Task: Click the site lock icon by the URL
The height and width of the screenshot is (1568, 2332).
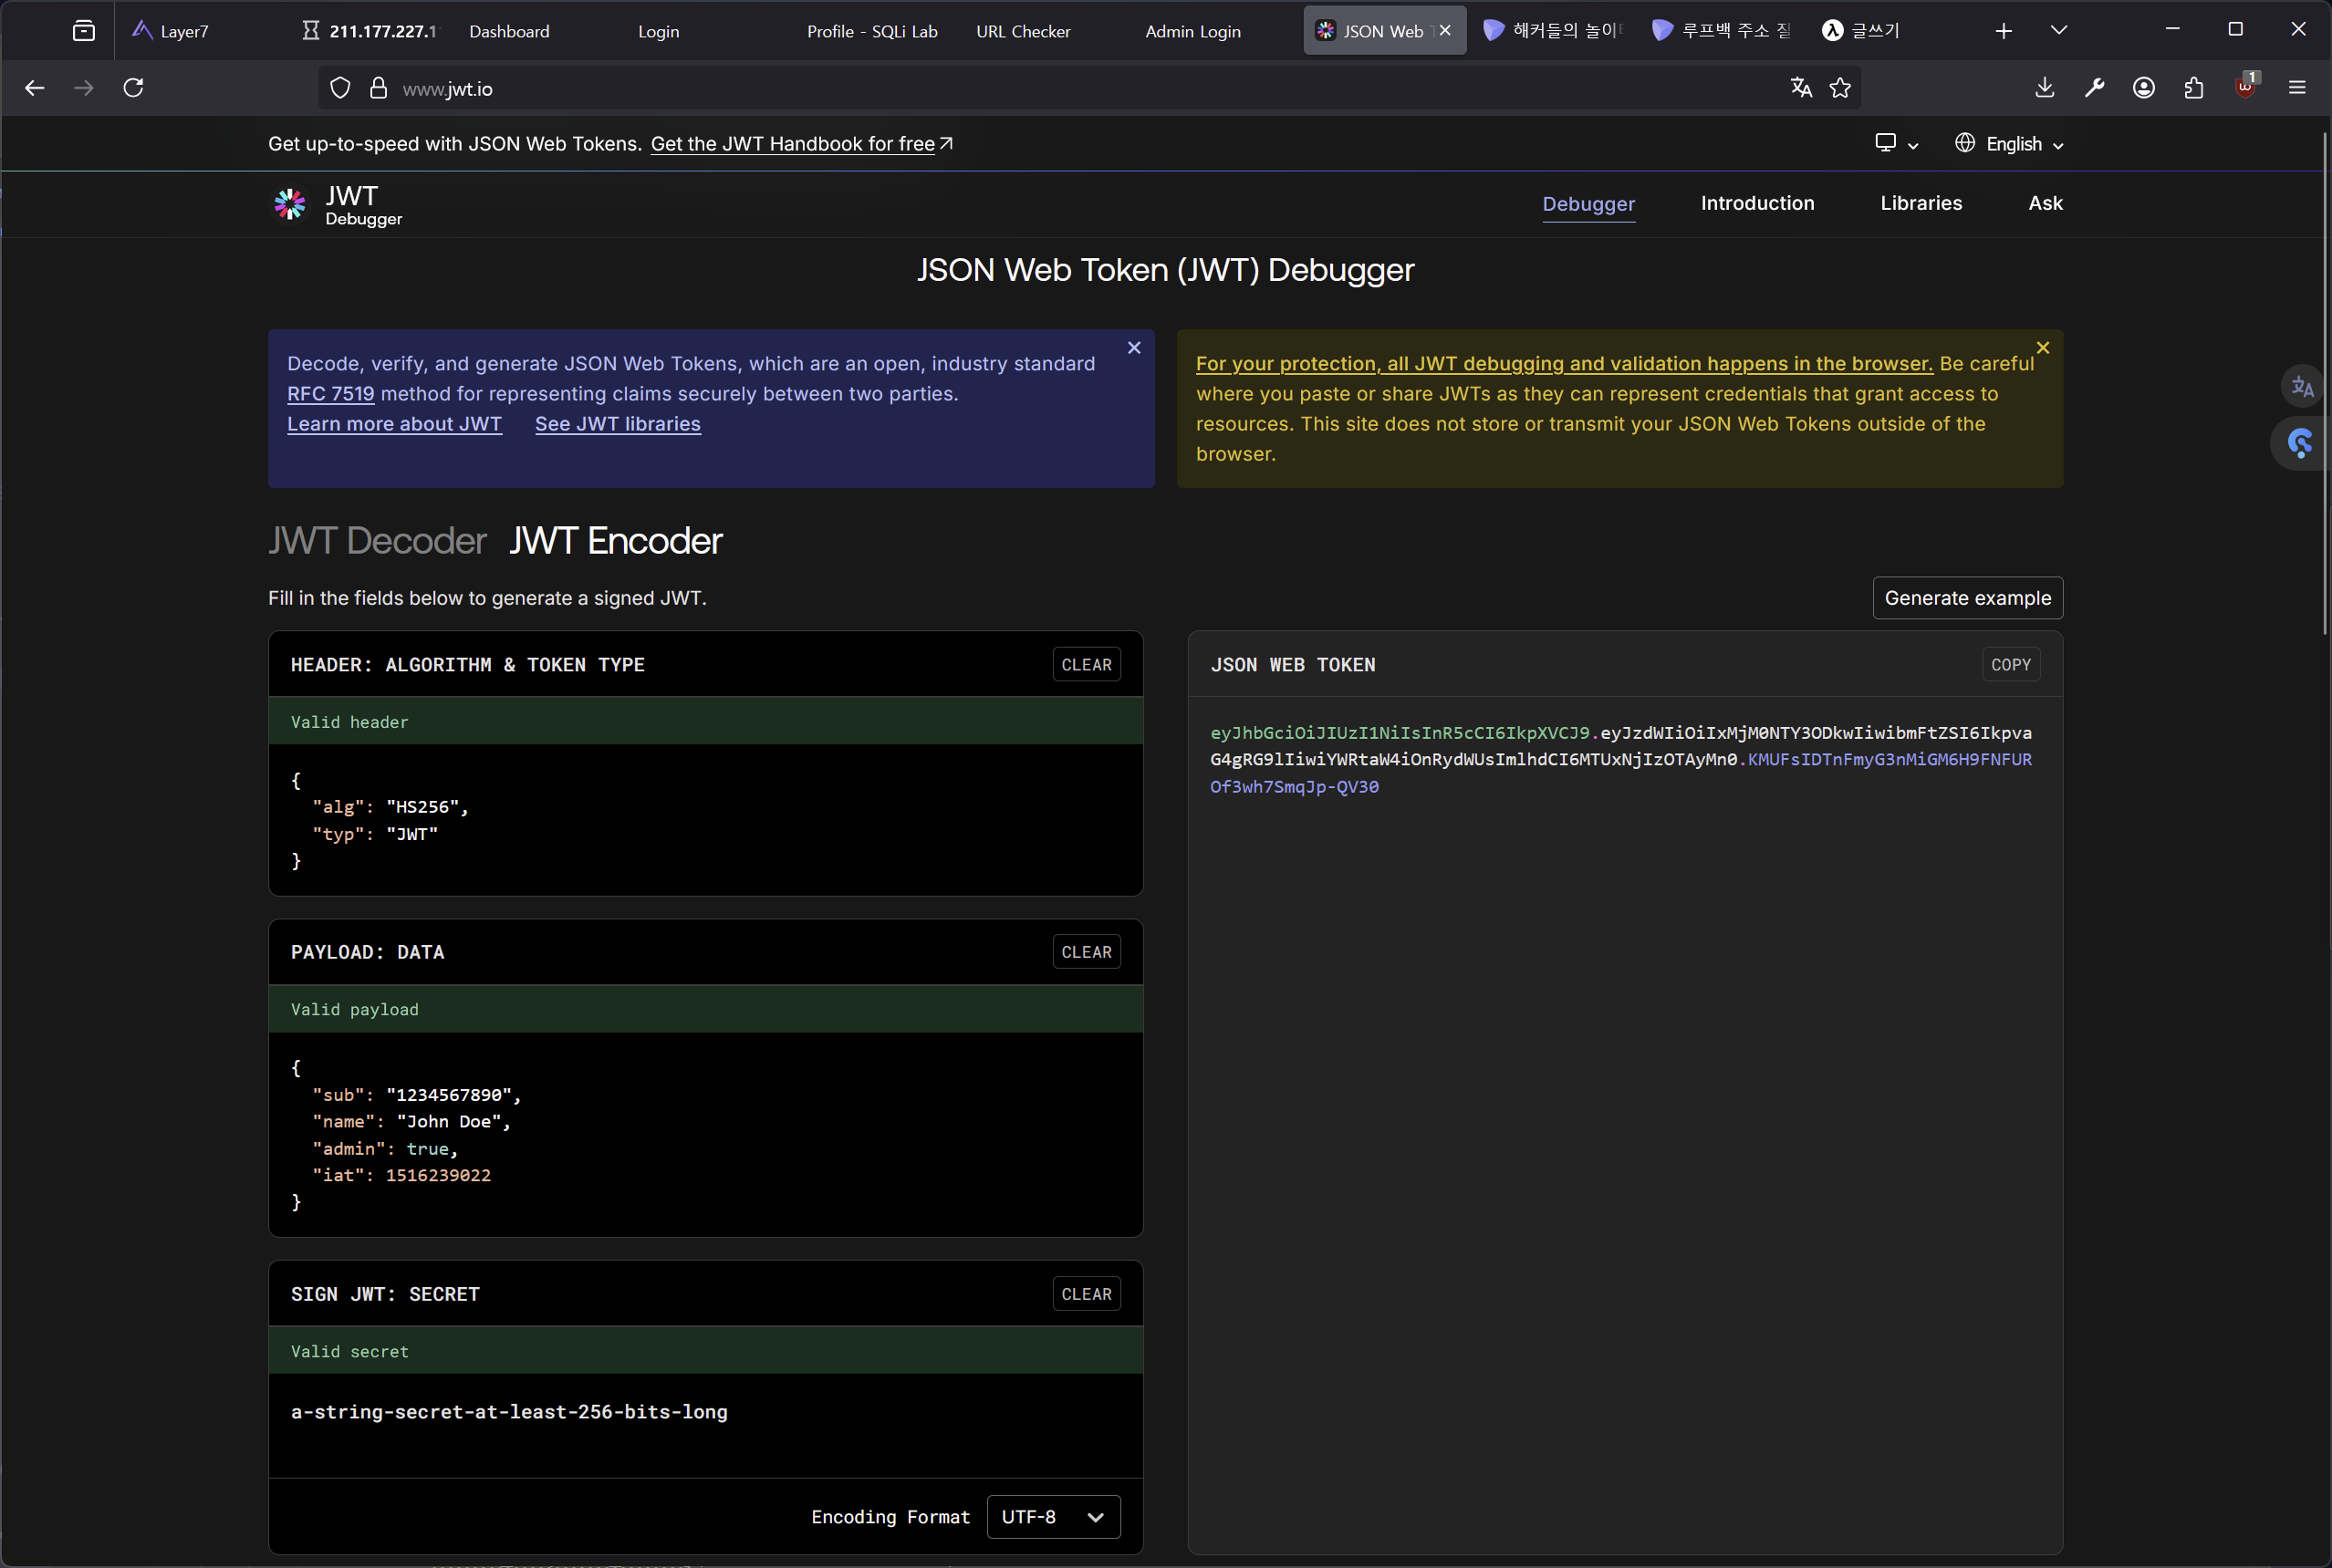Action: [x=378, y=88]
